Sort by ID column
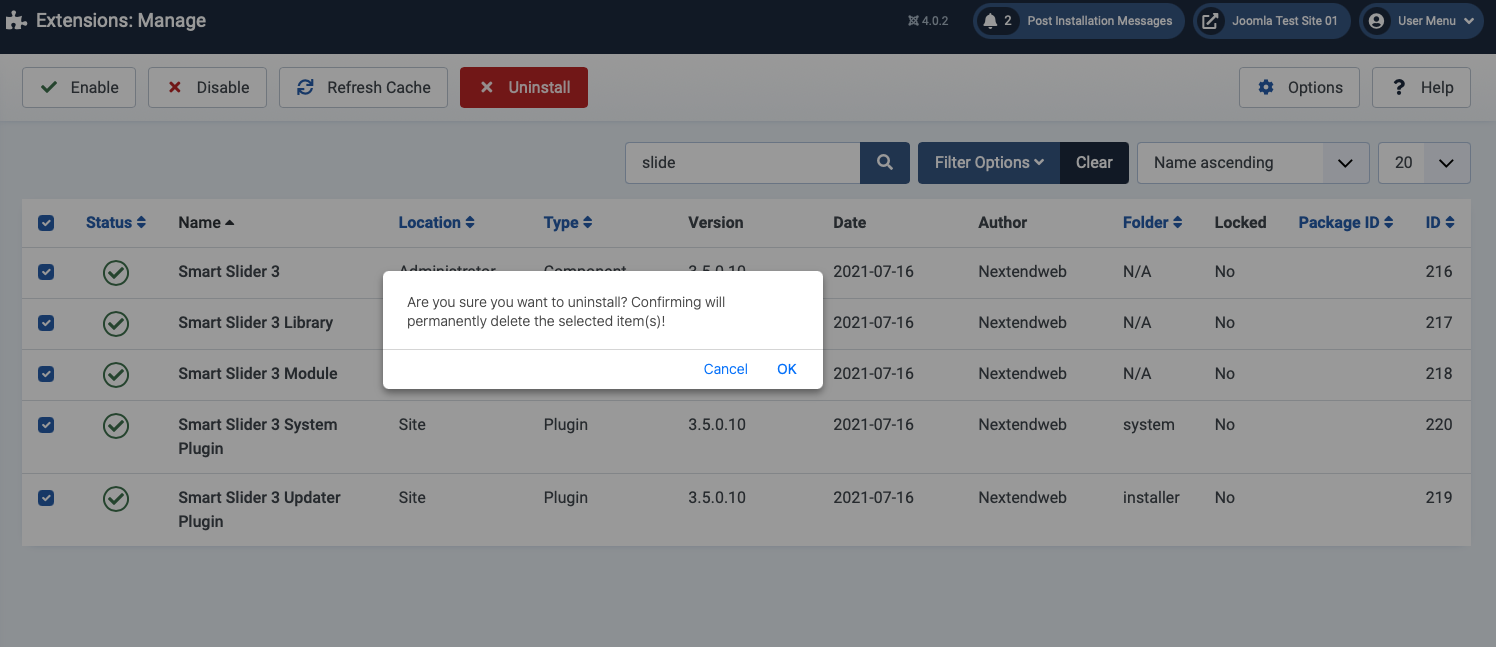This screenshot has height=647, width=1496. point(1440,222)
